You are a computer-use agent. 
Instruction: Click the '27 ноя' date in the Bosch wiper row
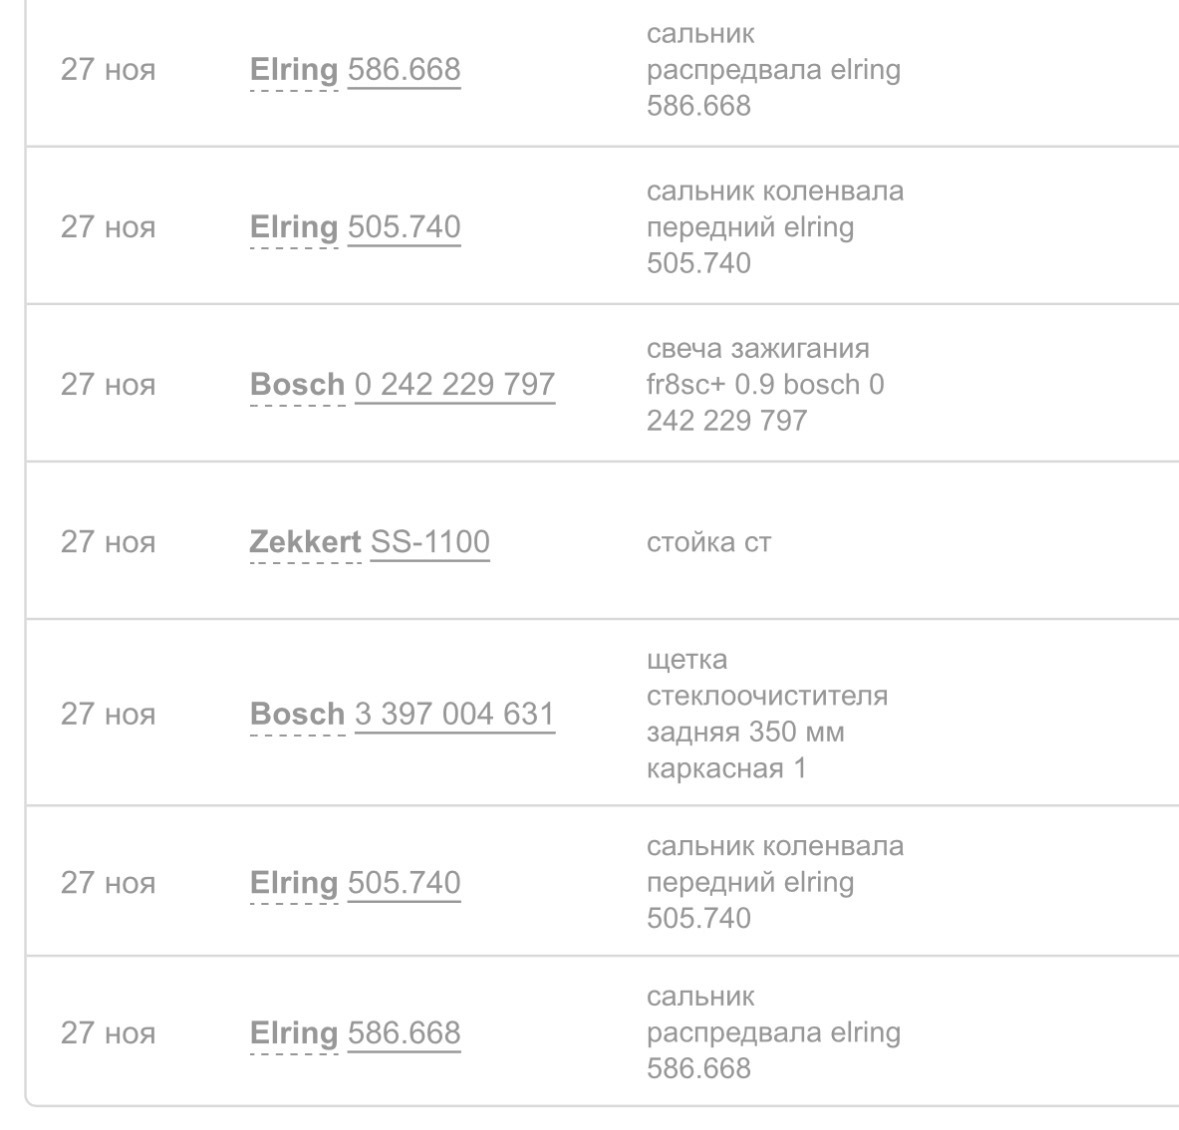[108, 714]
